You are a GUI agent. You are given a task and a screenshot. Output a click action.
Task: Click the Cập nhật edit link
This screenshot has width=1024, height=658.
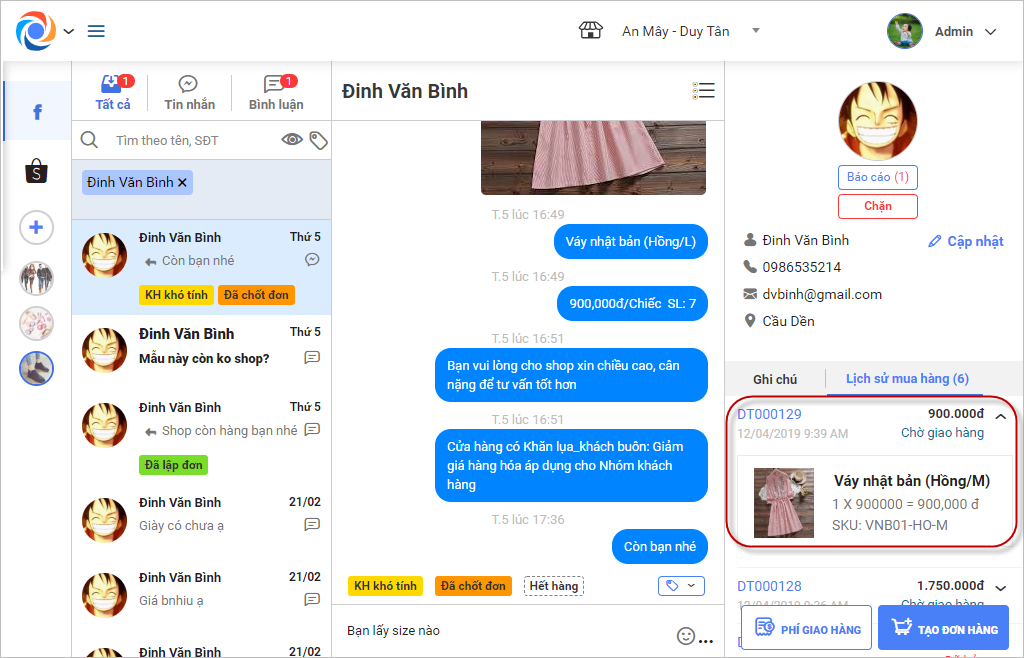pos(966,242)
